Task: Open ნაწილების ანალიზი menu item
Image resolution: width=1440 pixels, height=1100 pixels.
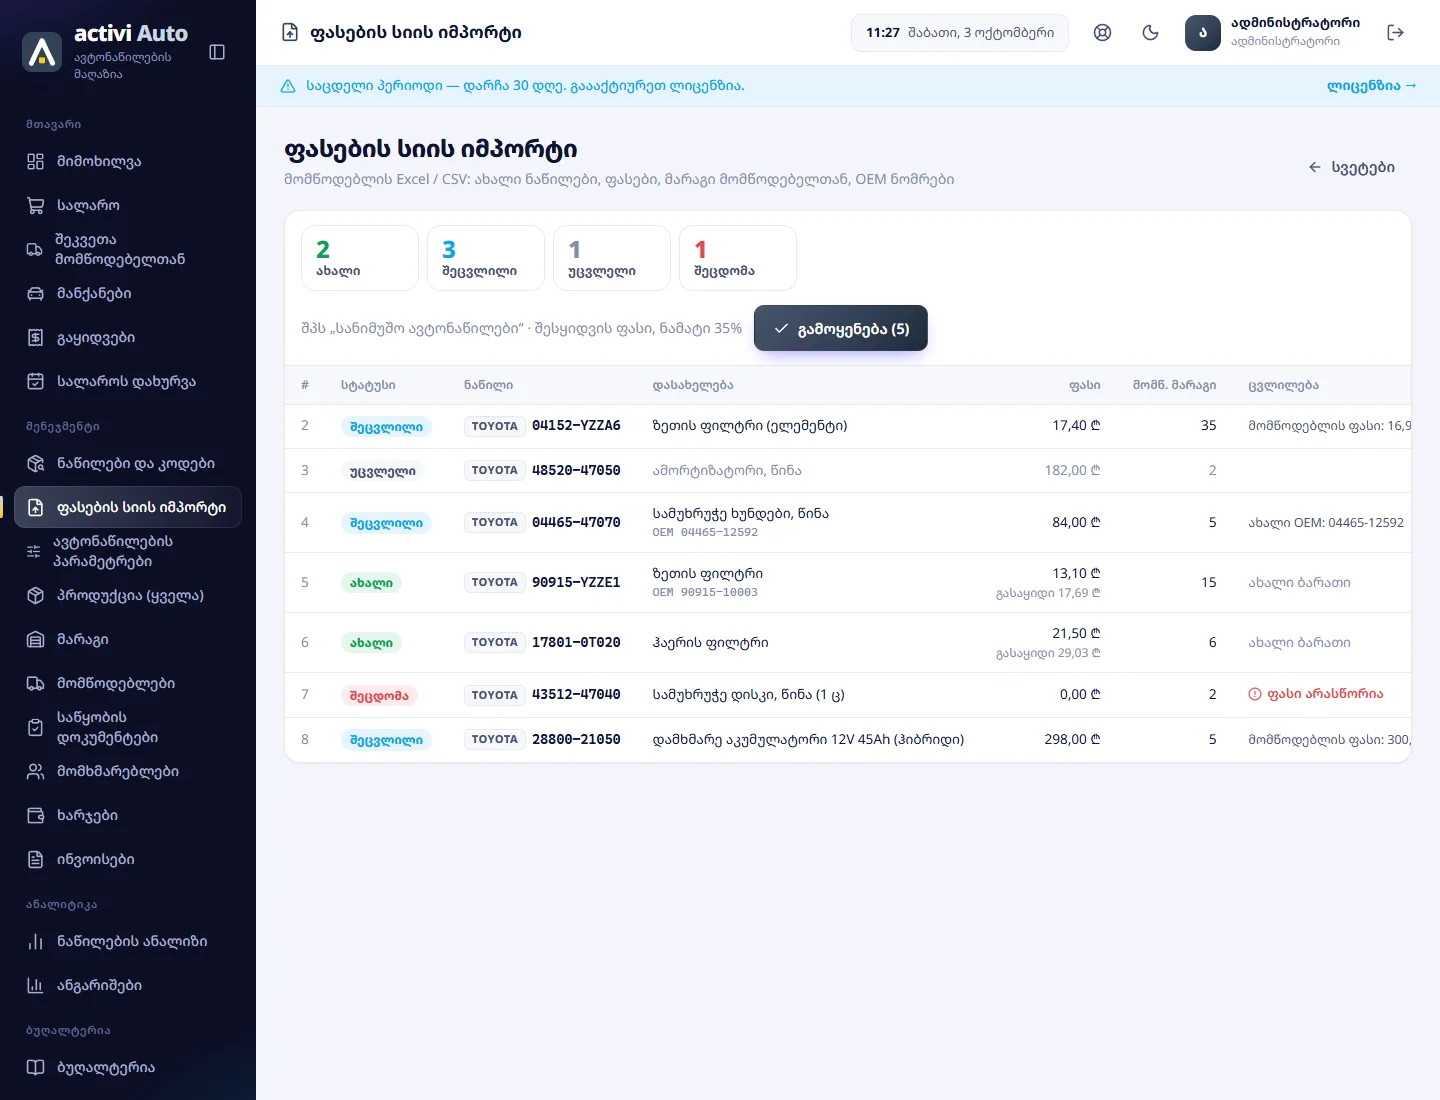Action: coord(128,941)
